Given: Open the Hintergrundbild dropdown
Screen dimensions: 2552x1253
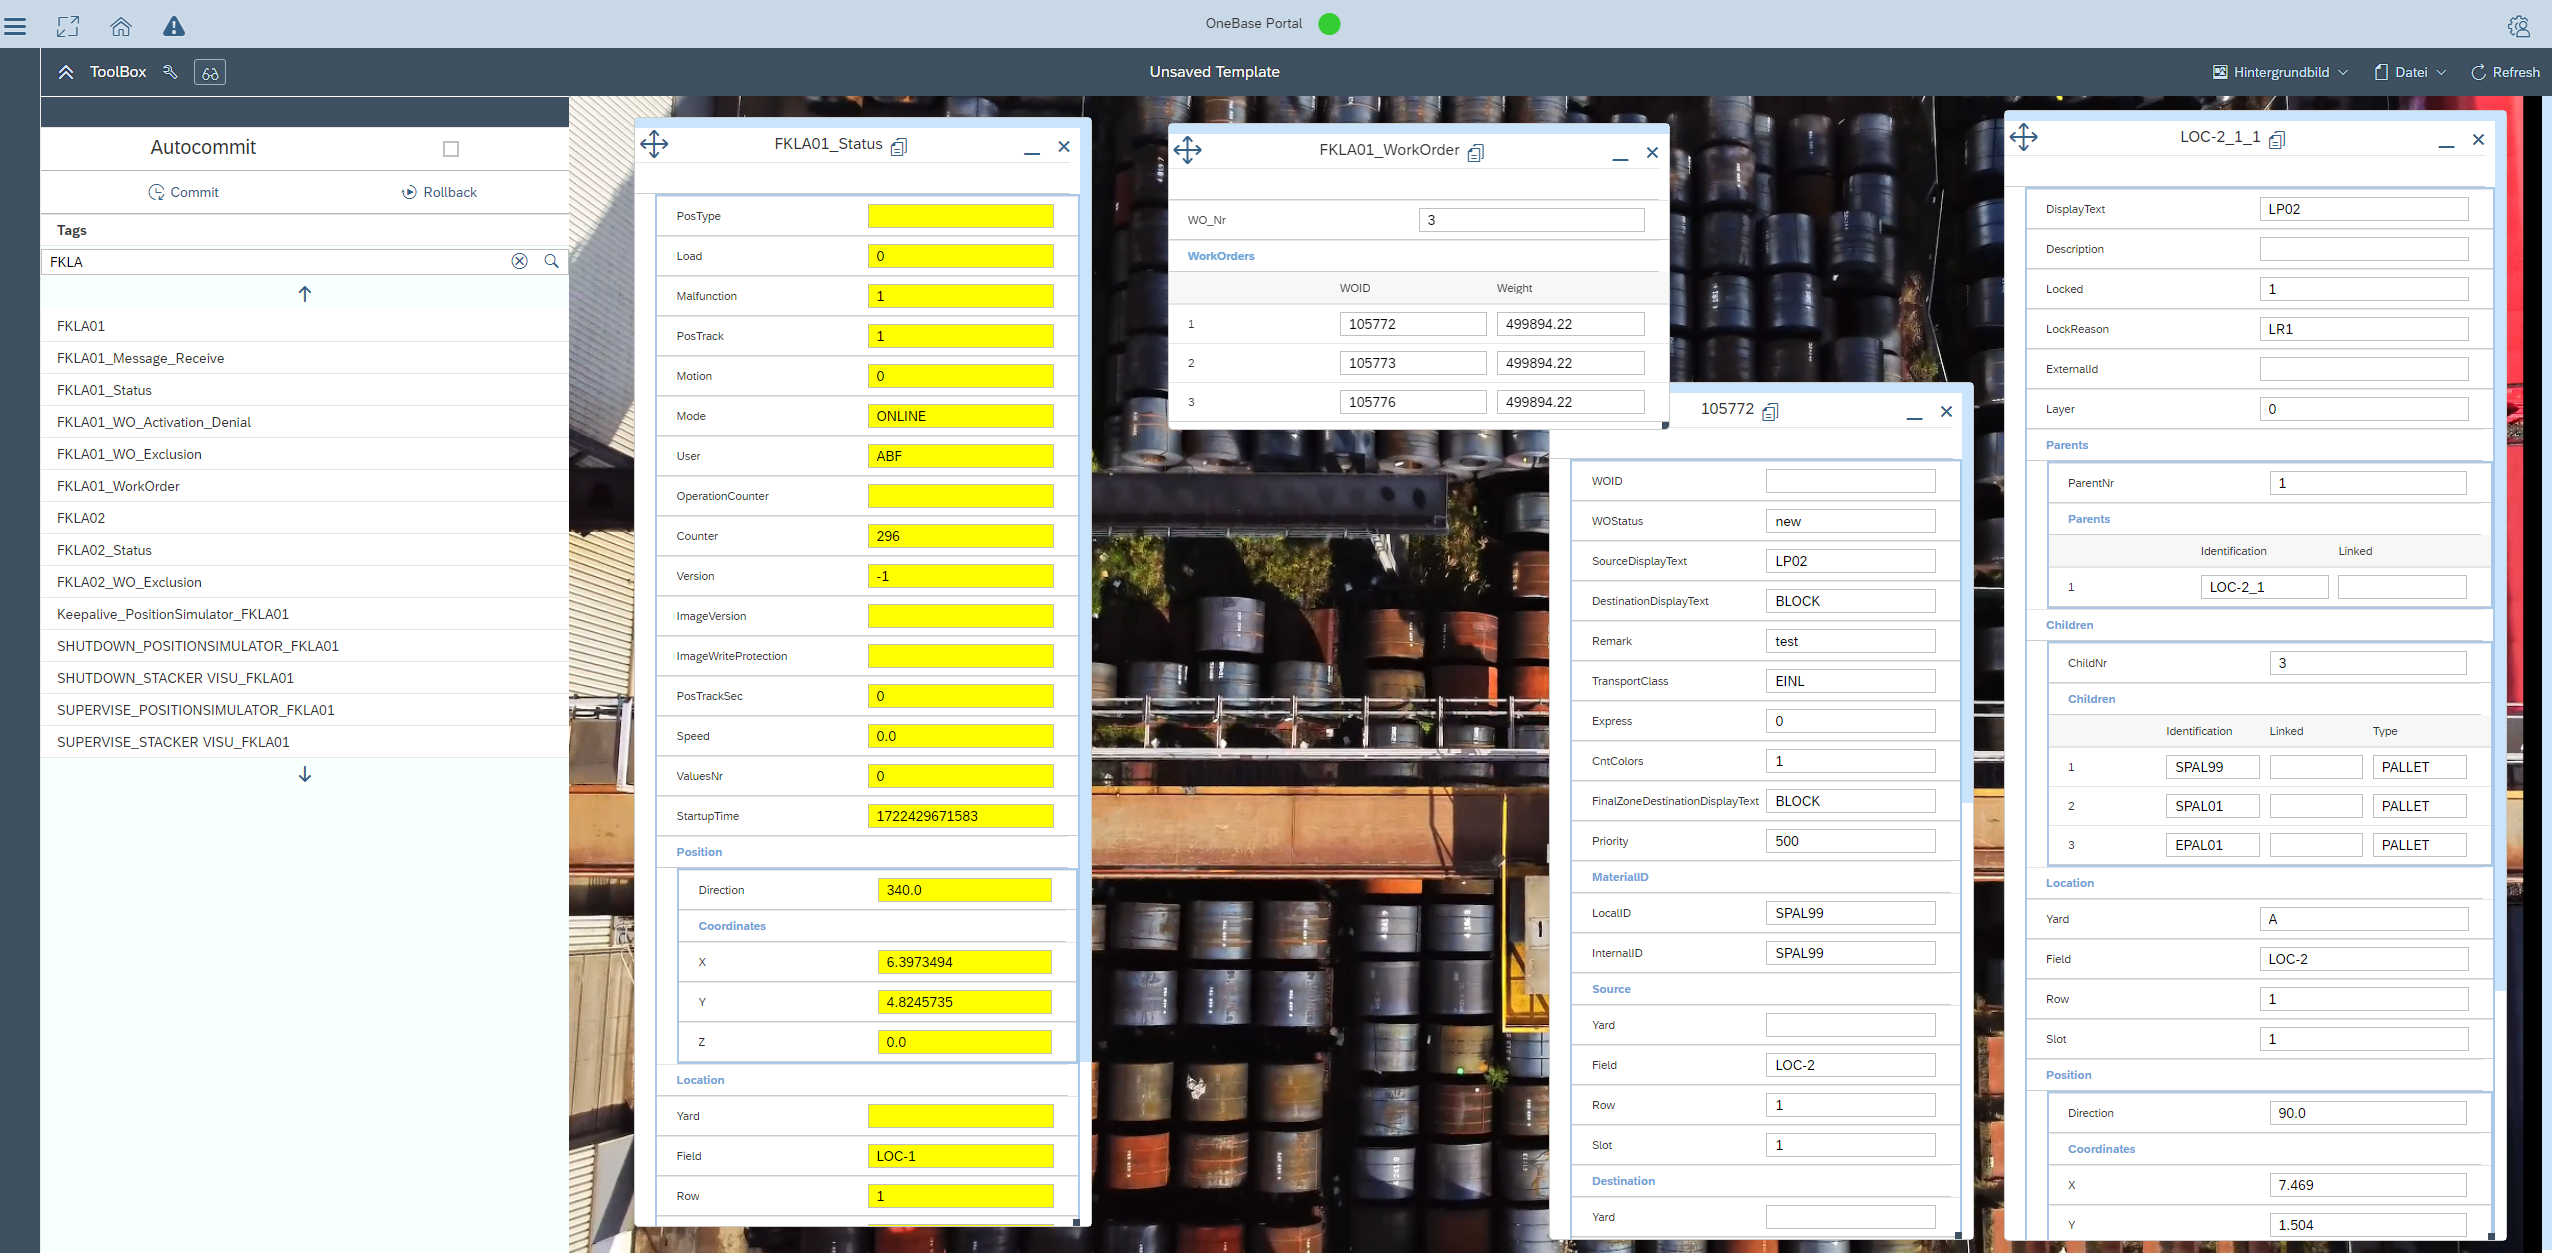Looking at the screenshot, I should (x=2280, y=72).
